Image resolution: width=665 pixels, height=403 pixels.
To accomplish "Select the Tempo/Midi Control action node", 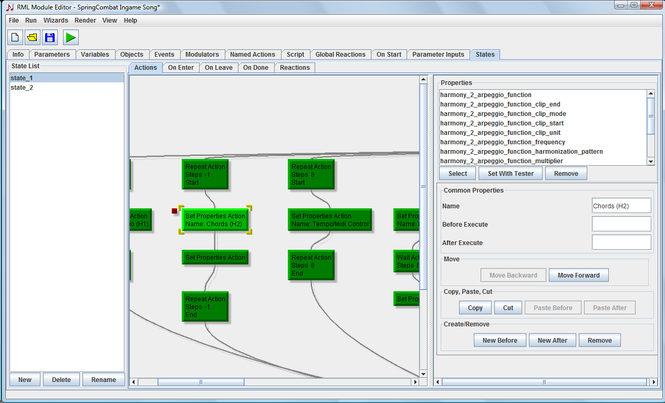I will click(329, 220).
